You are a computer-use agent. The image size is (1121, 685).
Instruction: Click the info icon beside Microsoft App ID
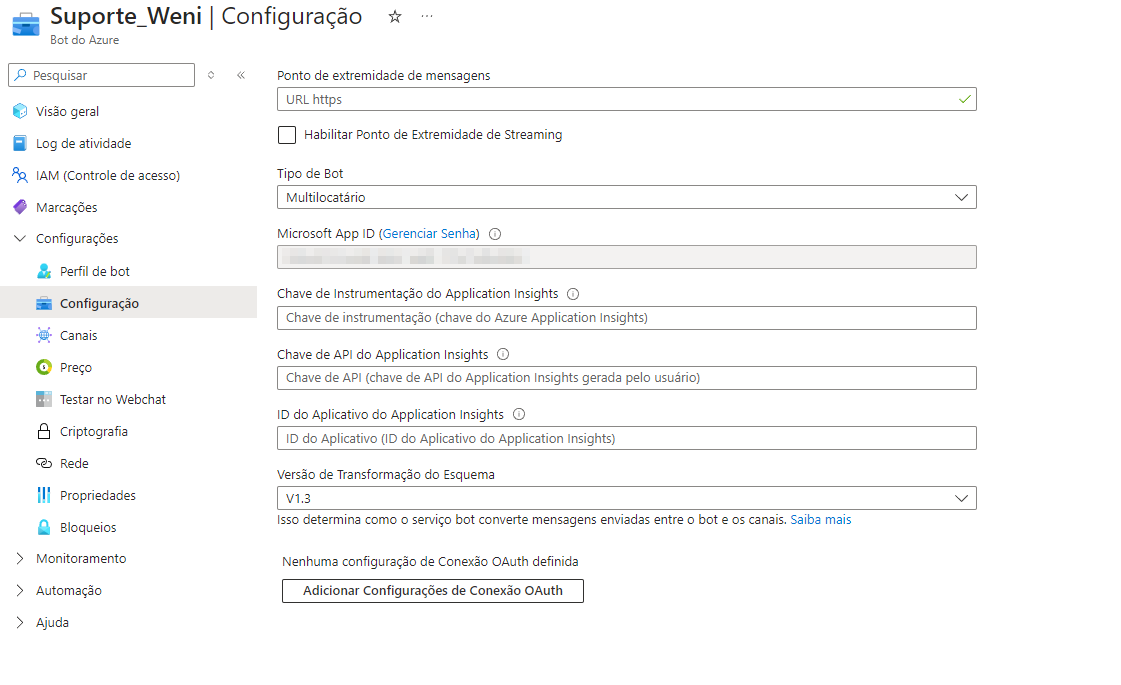click(495, 233)
